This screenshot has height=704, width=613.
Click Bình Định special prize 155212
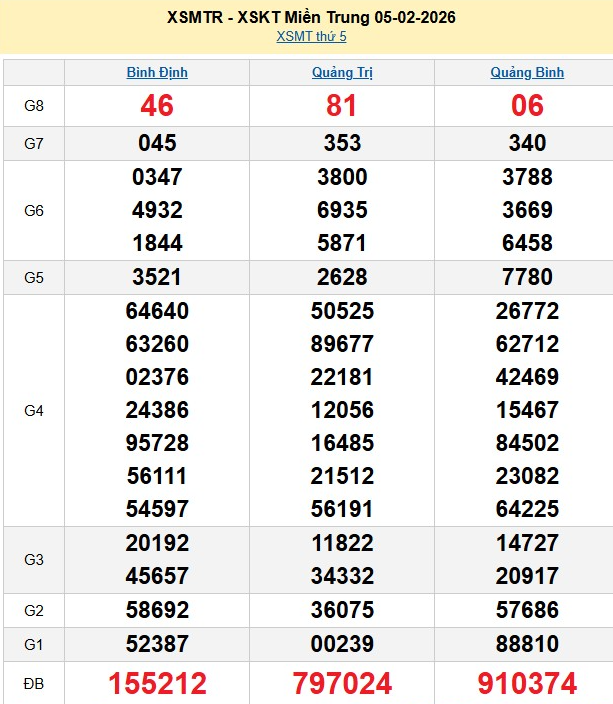(157, 684)
